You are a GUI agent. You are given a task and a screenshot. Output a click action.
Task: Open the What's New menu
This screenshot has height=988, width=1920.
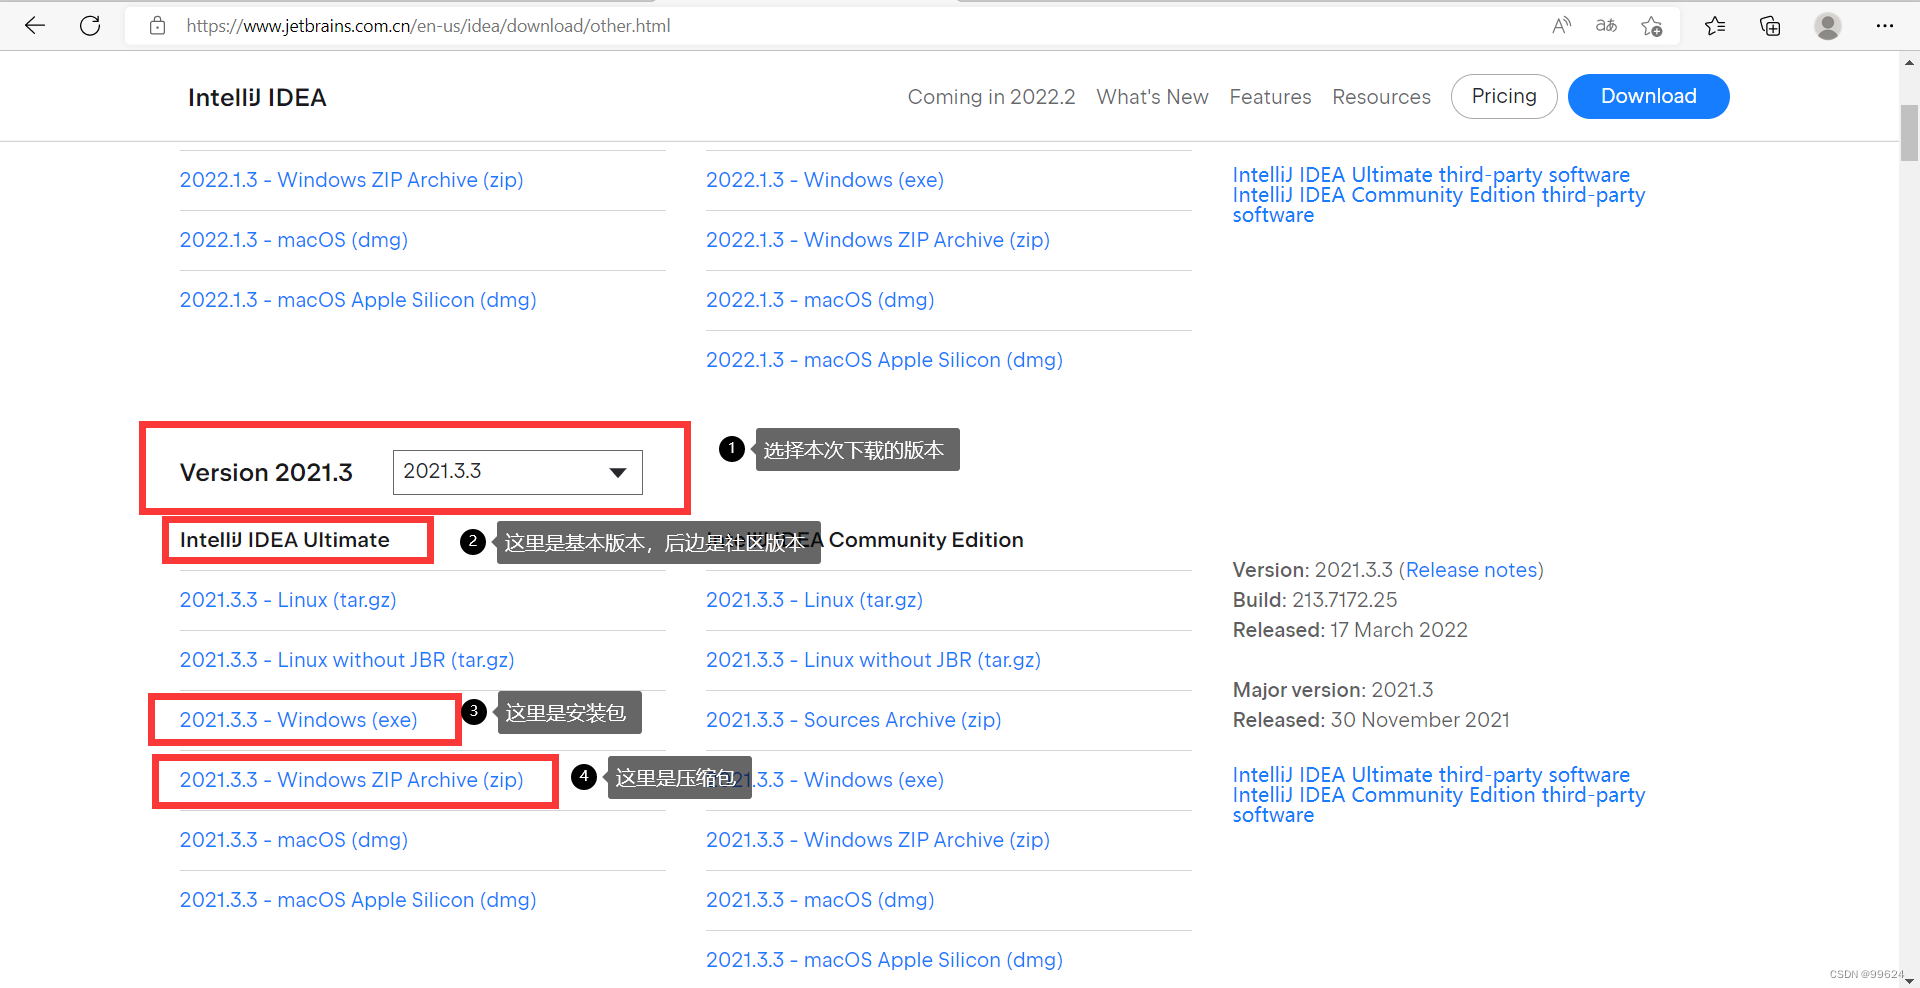click(x=1152, y=96)
